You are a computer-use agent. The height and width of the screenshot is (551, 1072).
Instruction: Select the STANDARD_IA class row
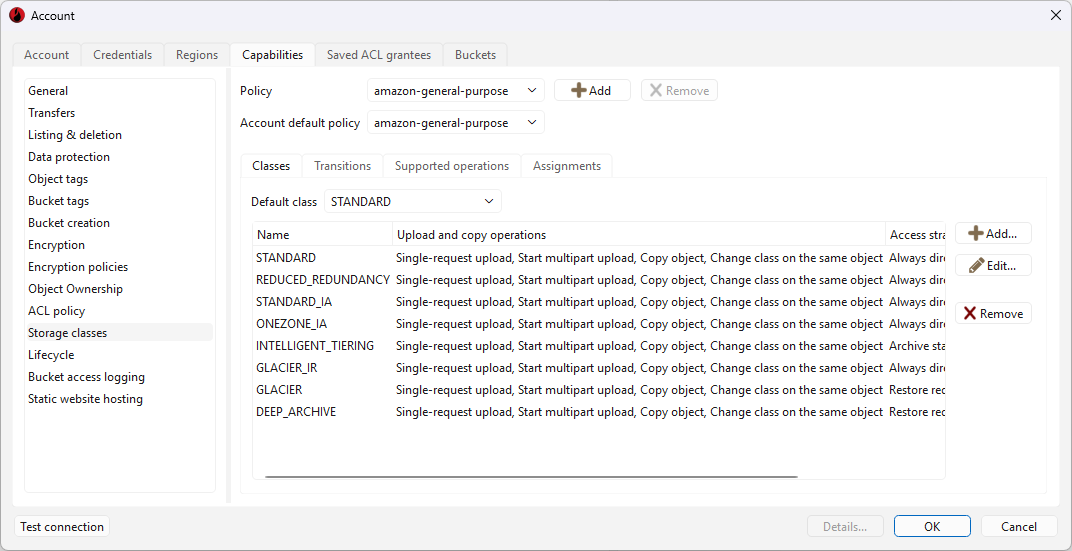pos(599,301)
